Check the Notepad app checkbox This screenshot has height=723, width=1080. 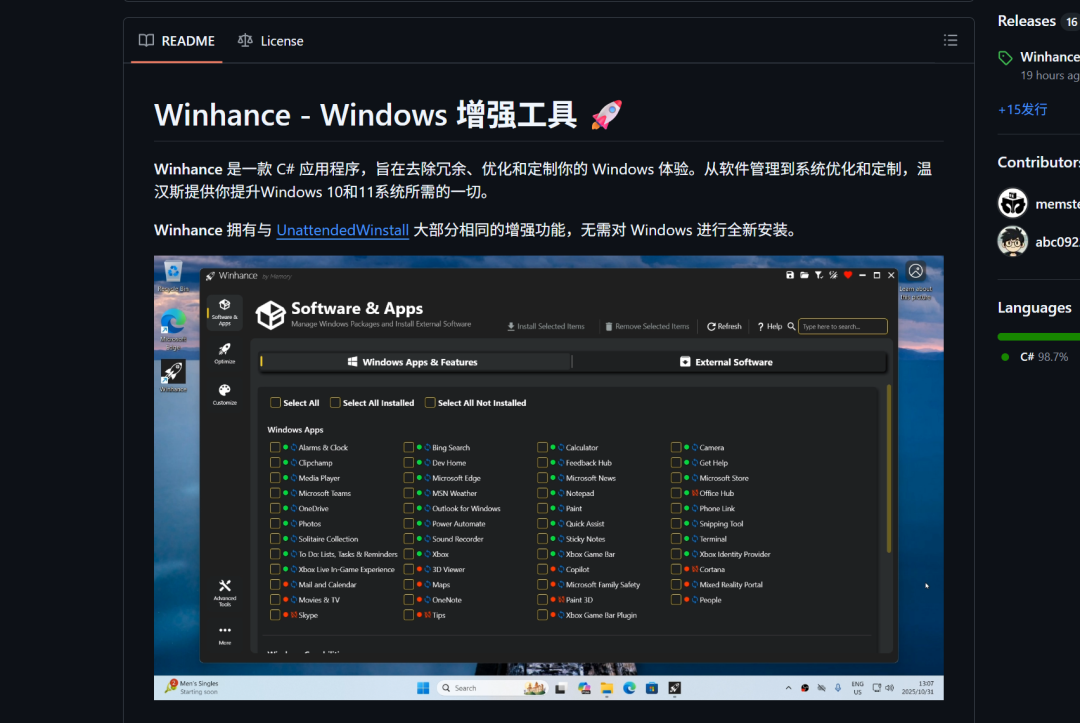pos(541,493)
